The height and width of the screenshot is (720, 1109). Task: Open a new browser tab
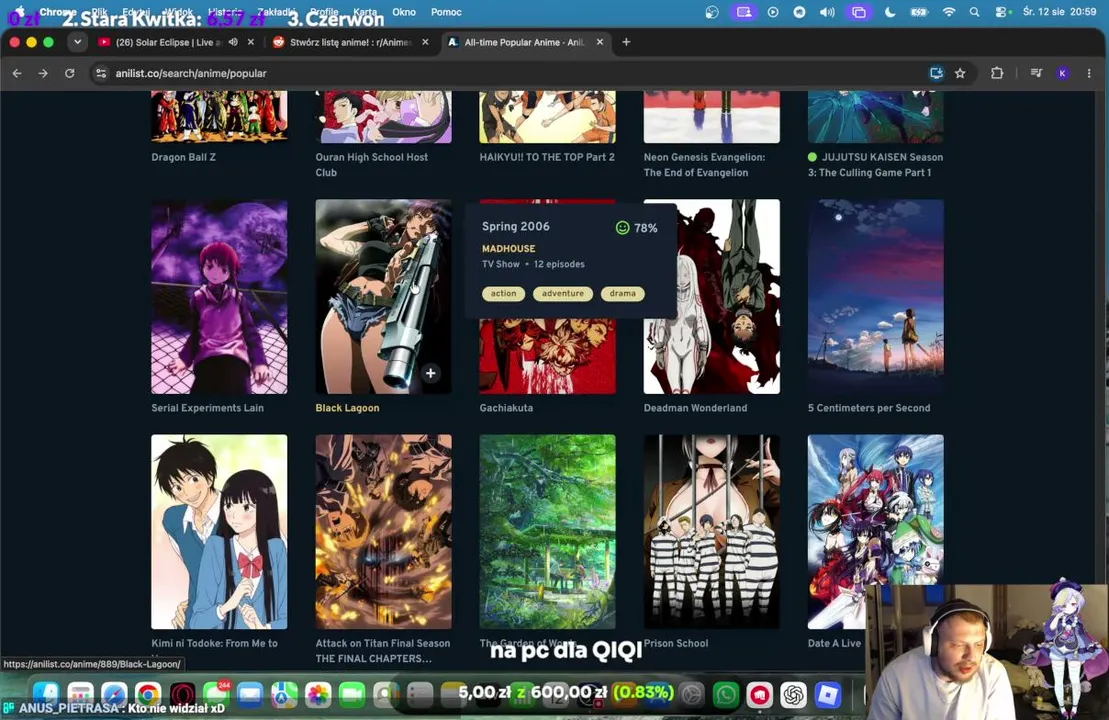626,42
